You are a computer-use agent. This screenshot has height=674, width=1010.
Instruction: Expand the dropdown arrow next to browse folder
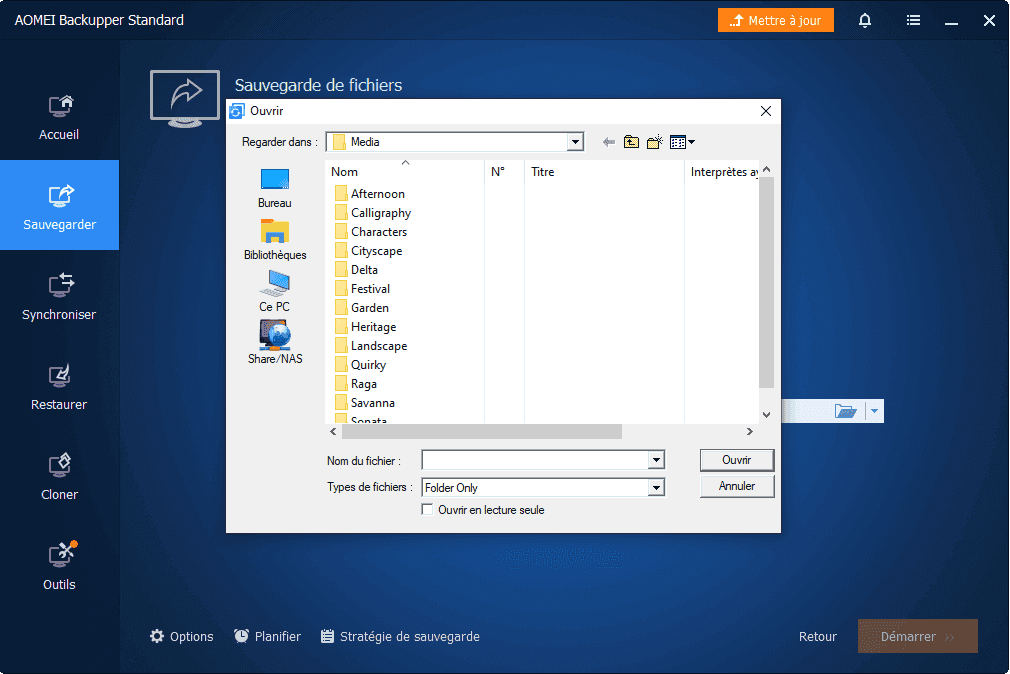click(x=874, y=410)
